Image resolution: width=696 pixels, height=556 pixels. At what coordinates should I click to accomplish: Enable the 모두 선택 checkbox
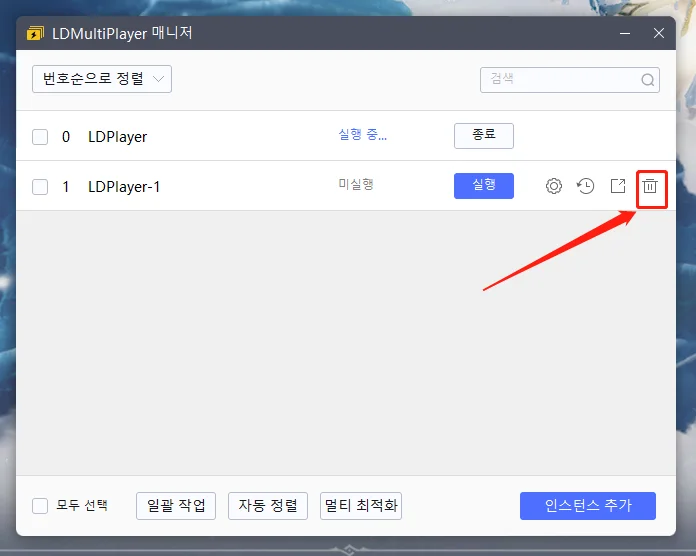[40, 505]
